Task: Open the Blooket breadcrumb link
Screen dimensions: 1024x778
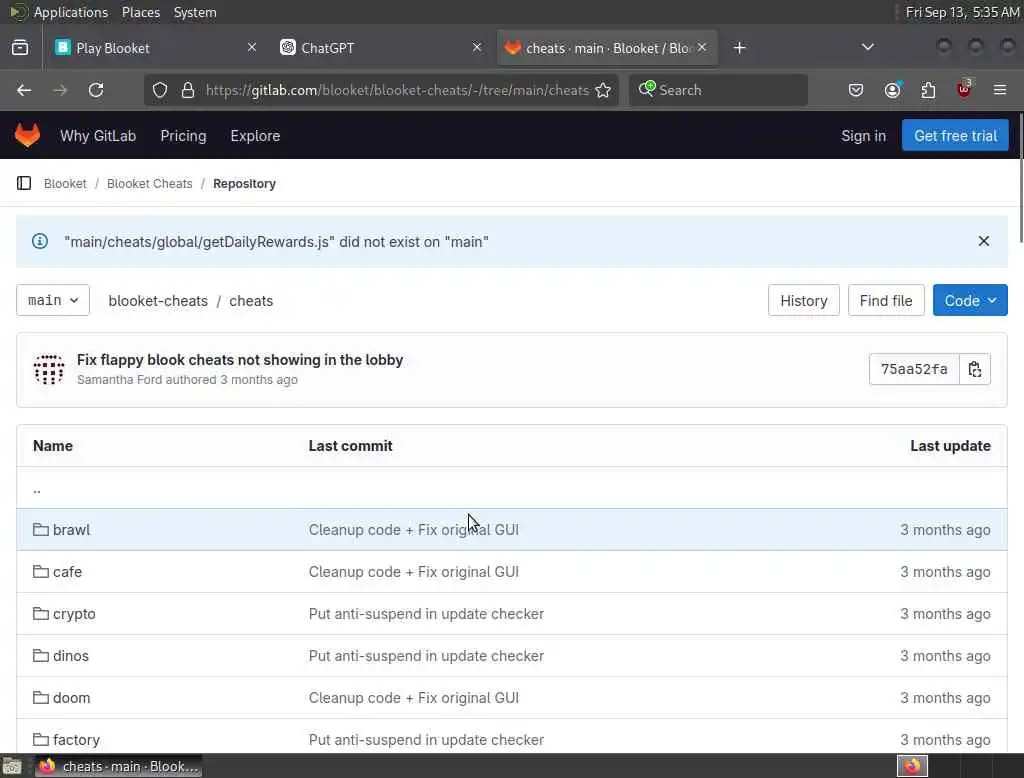Action: [65, 184]
